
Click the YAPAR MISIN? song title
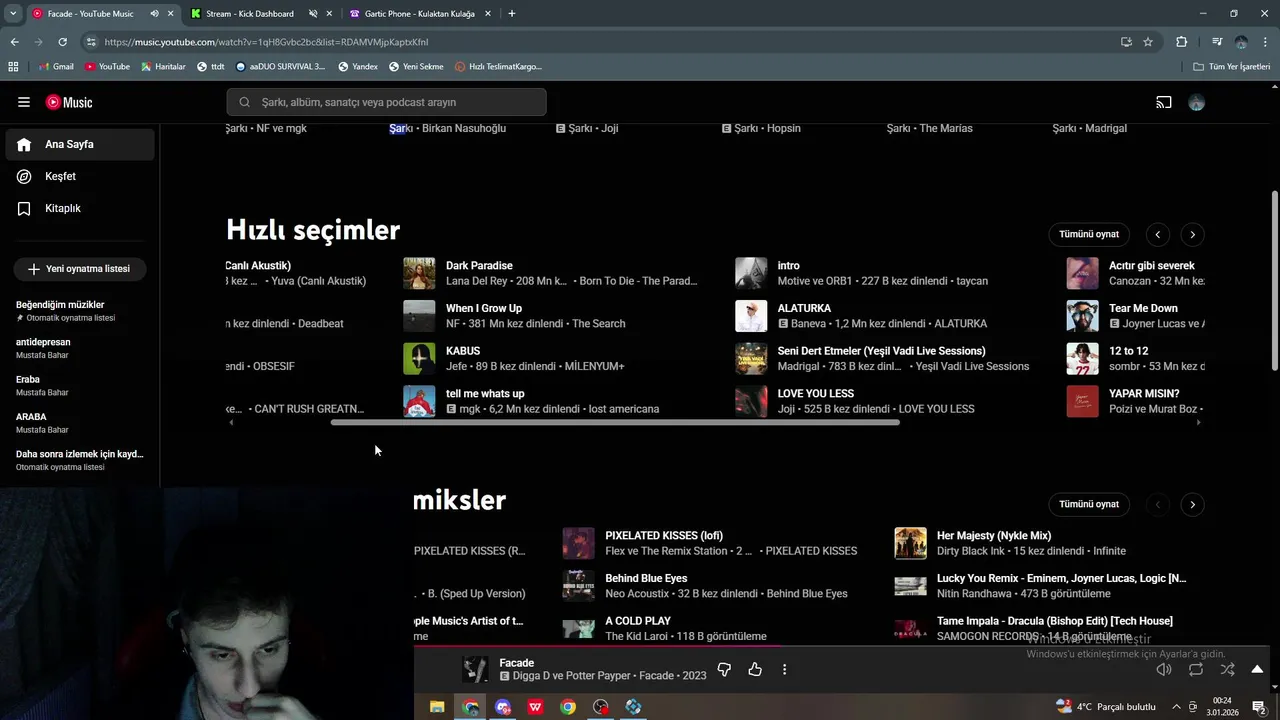point(1144,393)
